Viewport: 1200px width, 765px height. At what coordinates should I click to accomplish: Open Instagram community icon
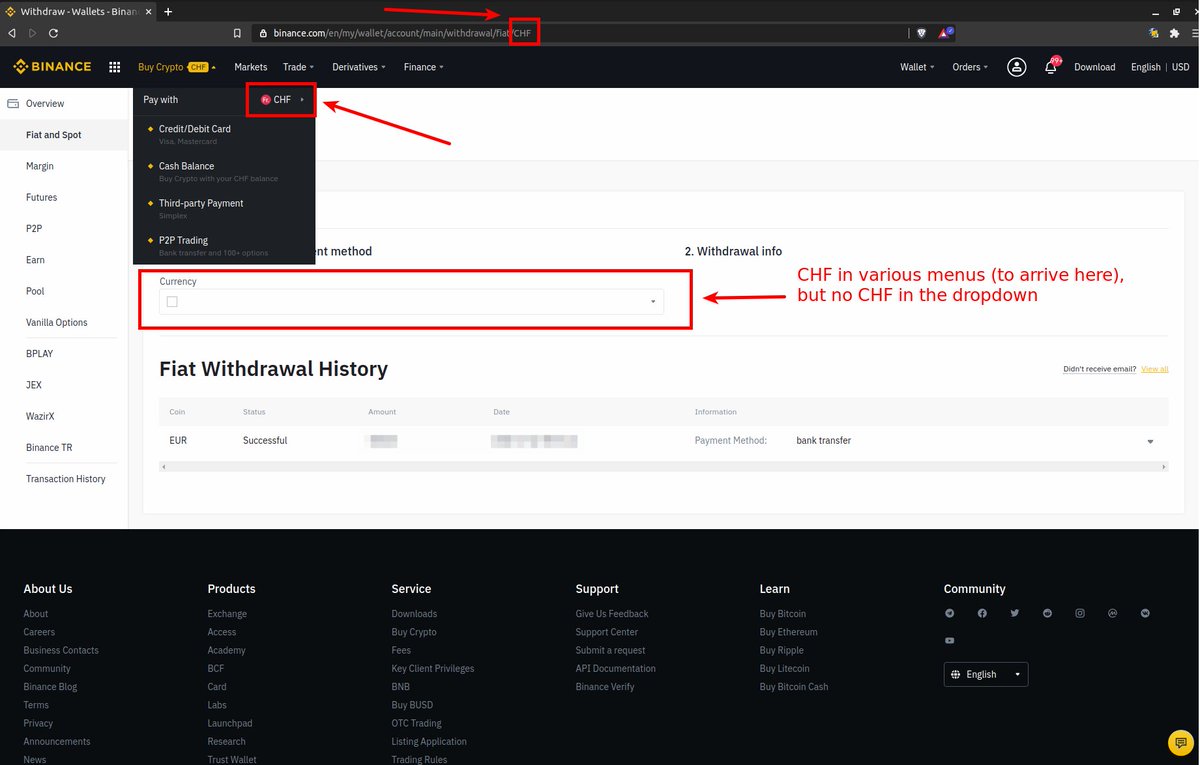(1080, 613)
